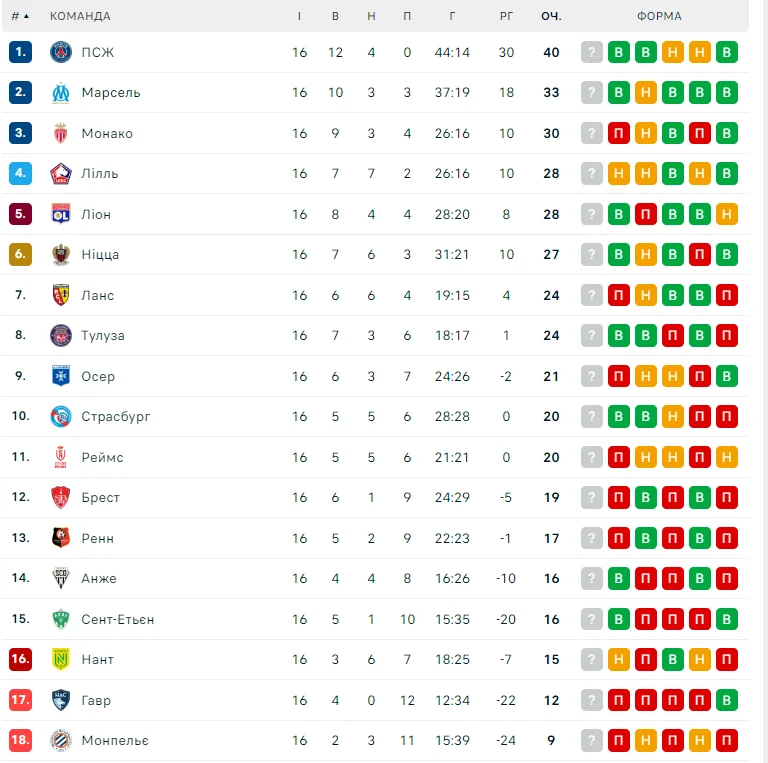This screenshot has width=768, height=763.
Task: Click the Nice club crest
Action: [x=61, y=254]
